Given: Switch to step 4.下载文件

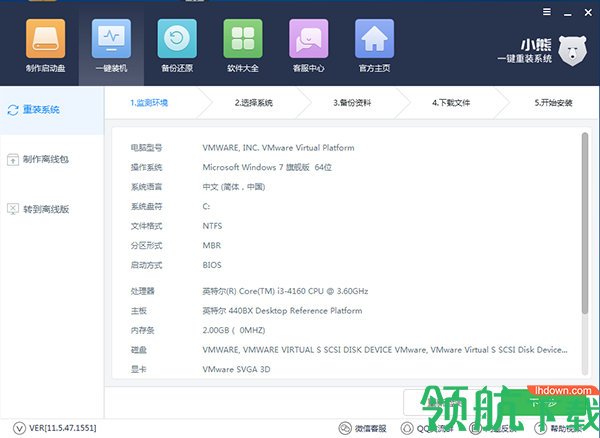Looking at the screenshot, I should 451,103.
